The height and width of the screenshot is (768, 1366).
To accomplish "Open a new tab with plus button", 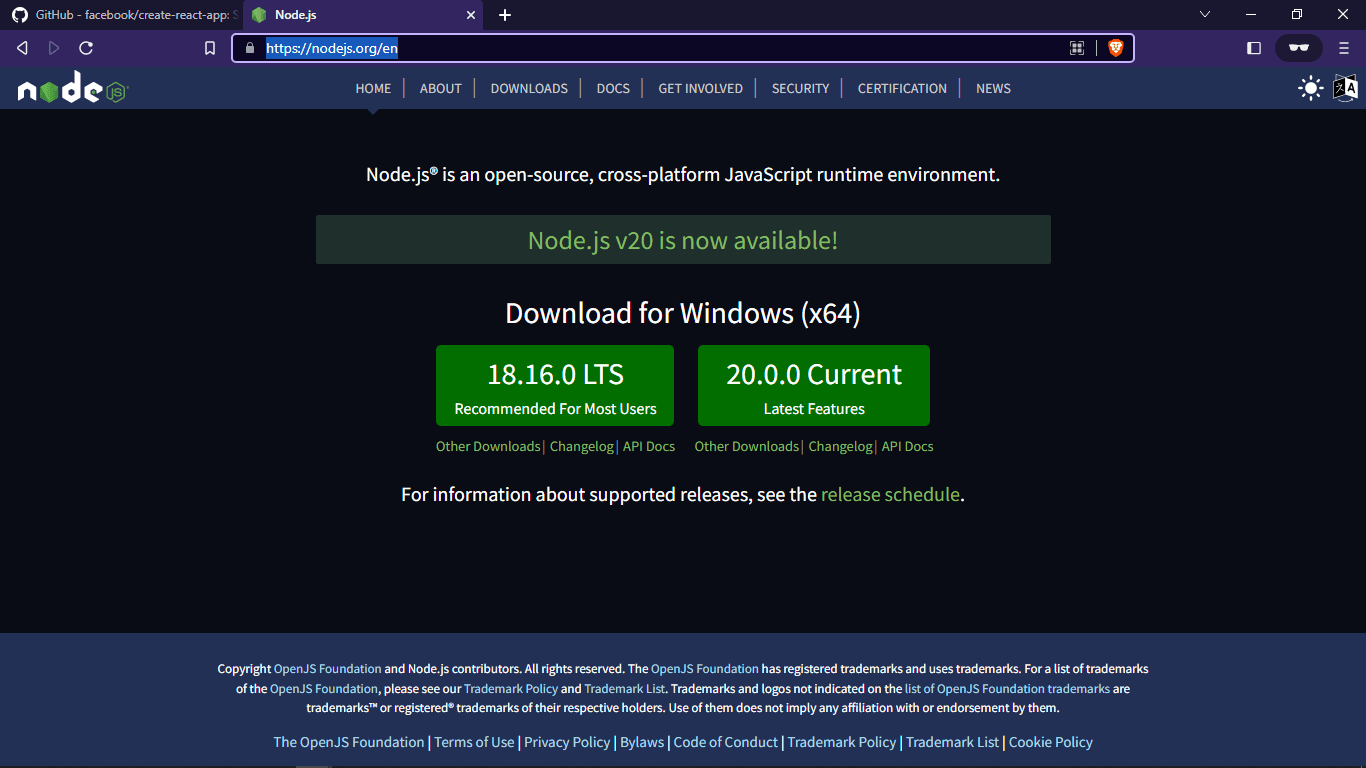I will [505, 15].
